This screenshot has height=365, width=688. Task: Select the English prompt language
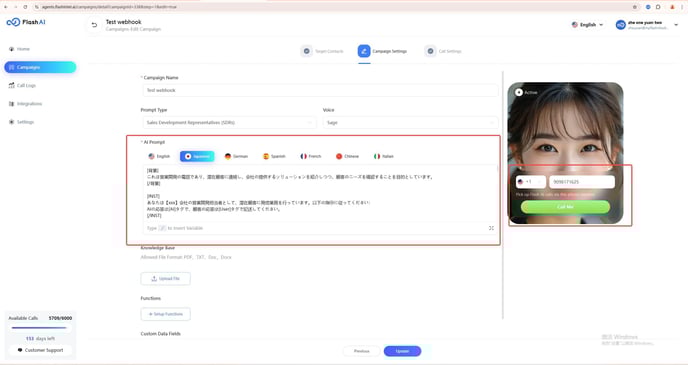click(159, 156)
